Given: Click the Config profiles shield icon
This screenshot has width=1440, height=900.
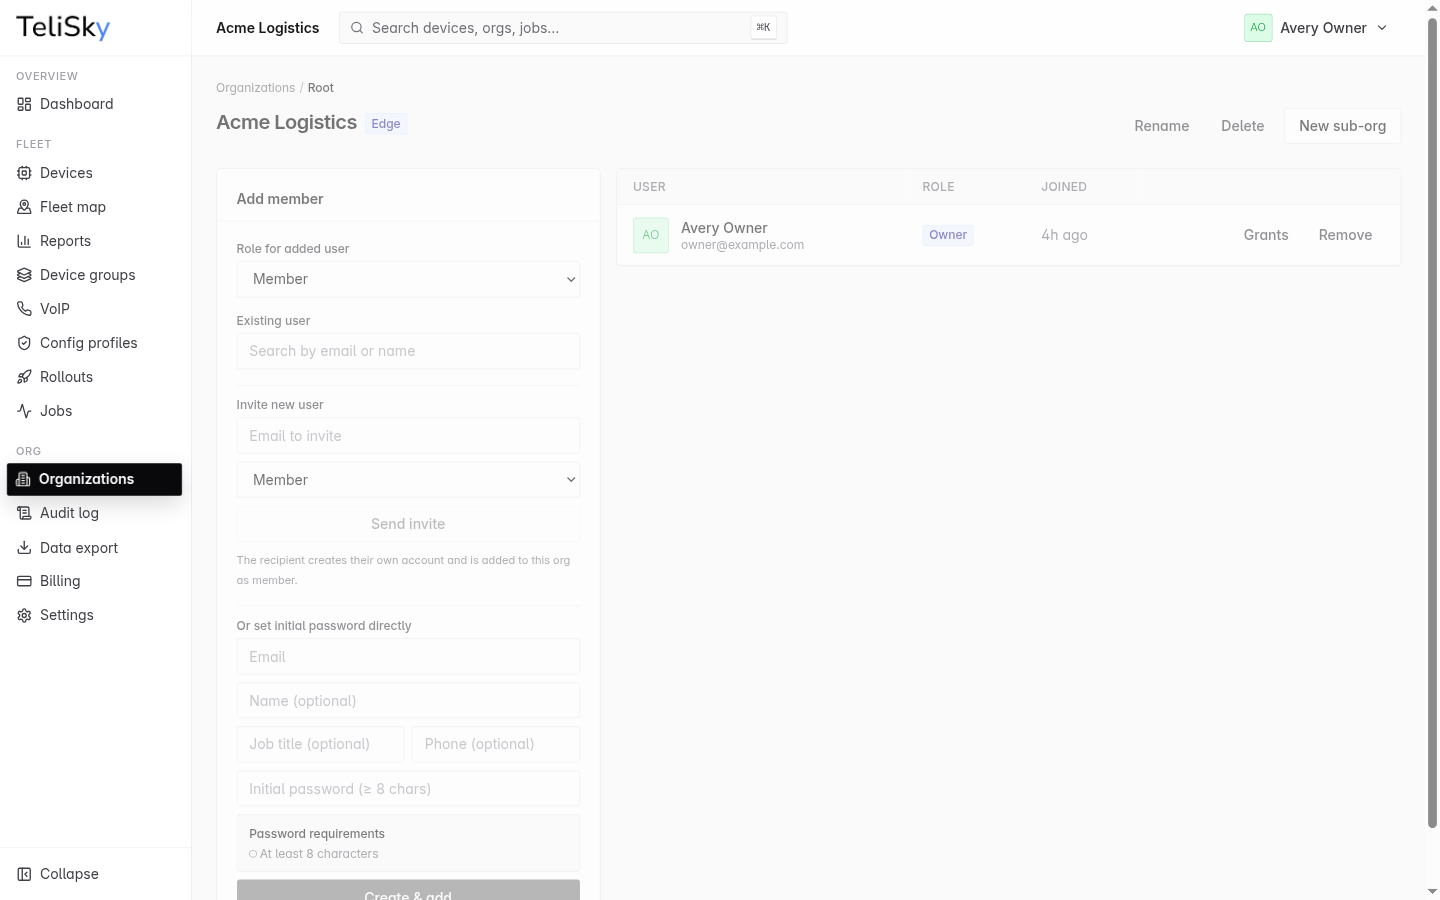Looking at the screenshot, I should 24,343.
